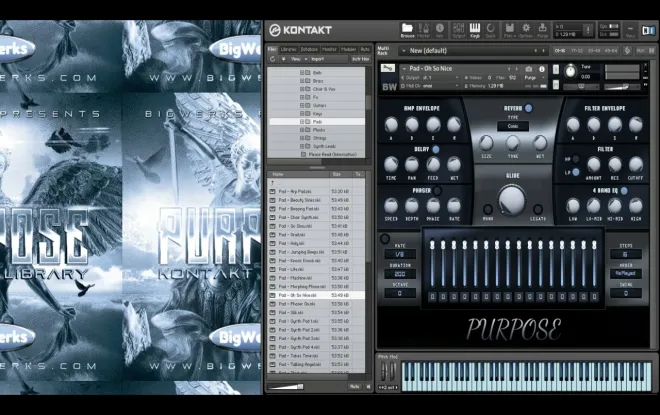Open the View dropdown in browser

pos(298,59)
